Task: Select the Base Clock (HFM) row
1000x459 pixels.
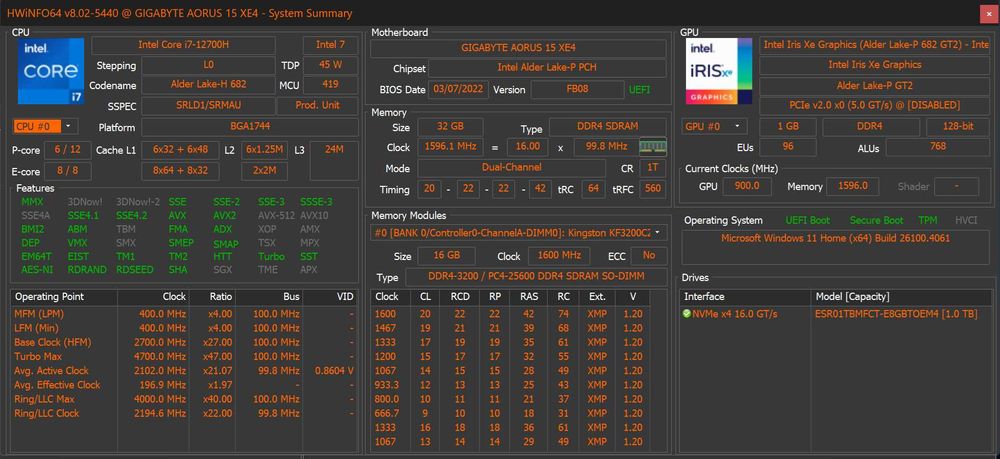Action: pyautogui.click(x=184, y=342)
